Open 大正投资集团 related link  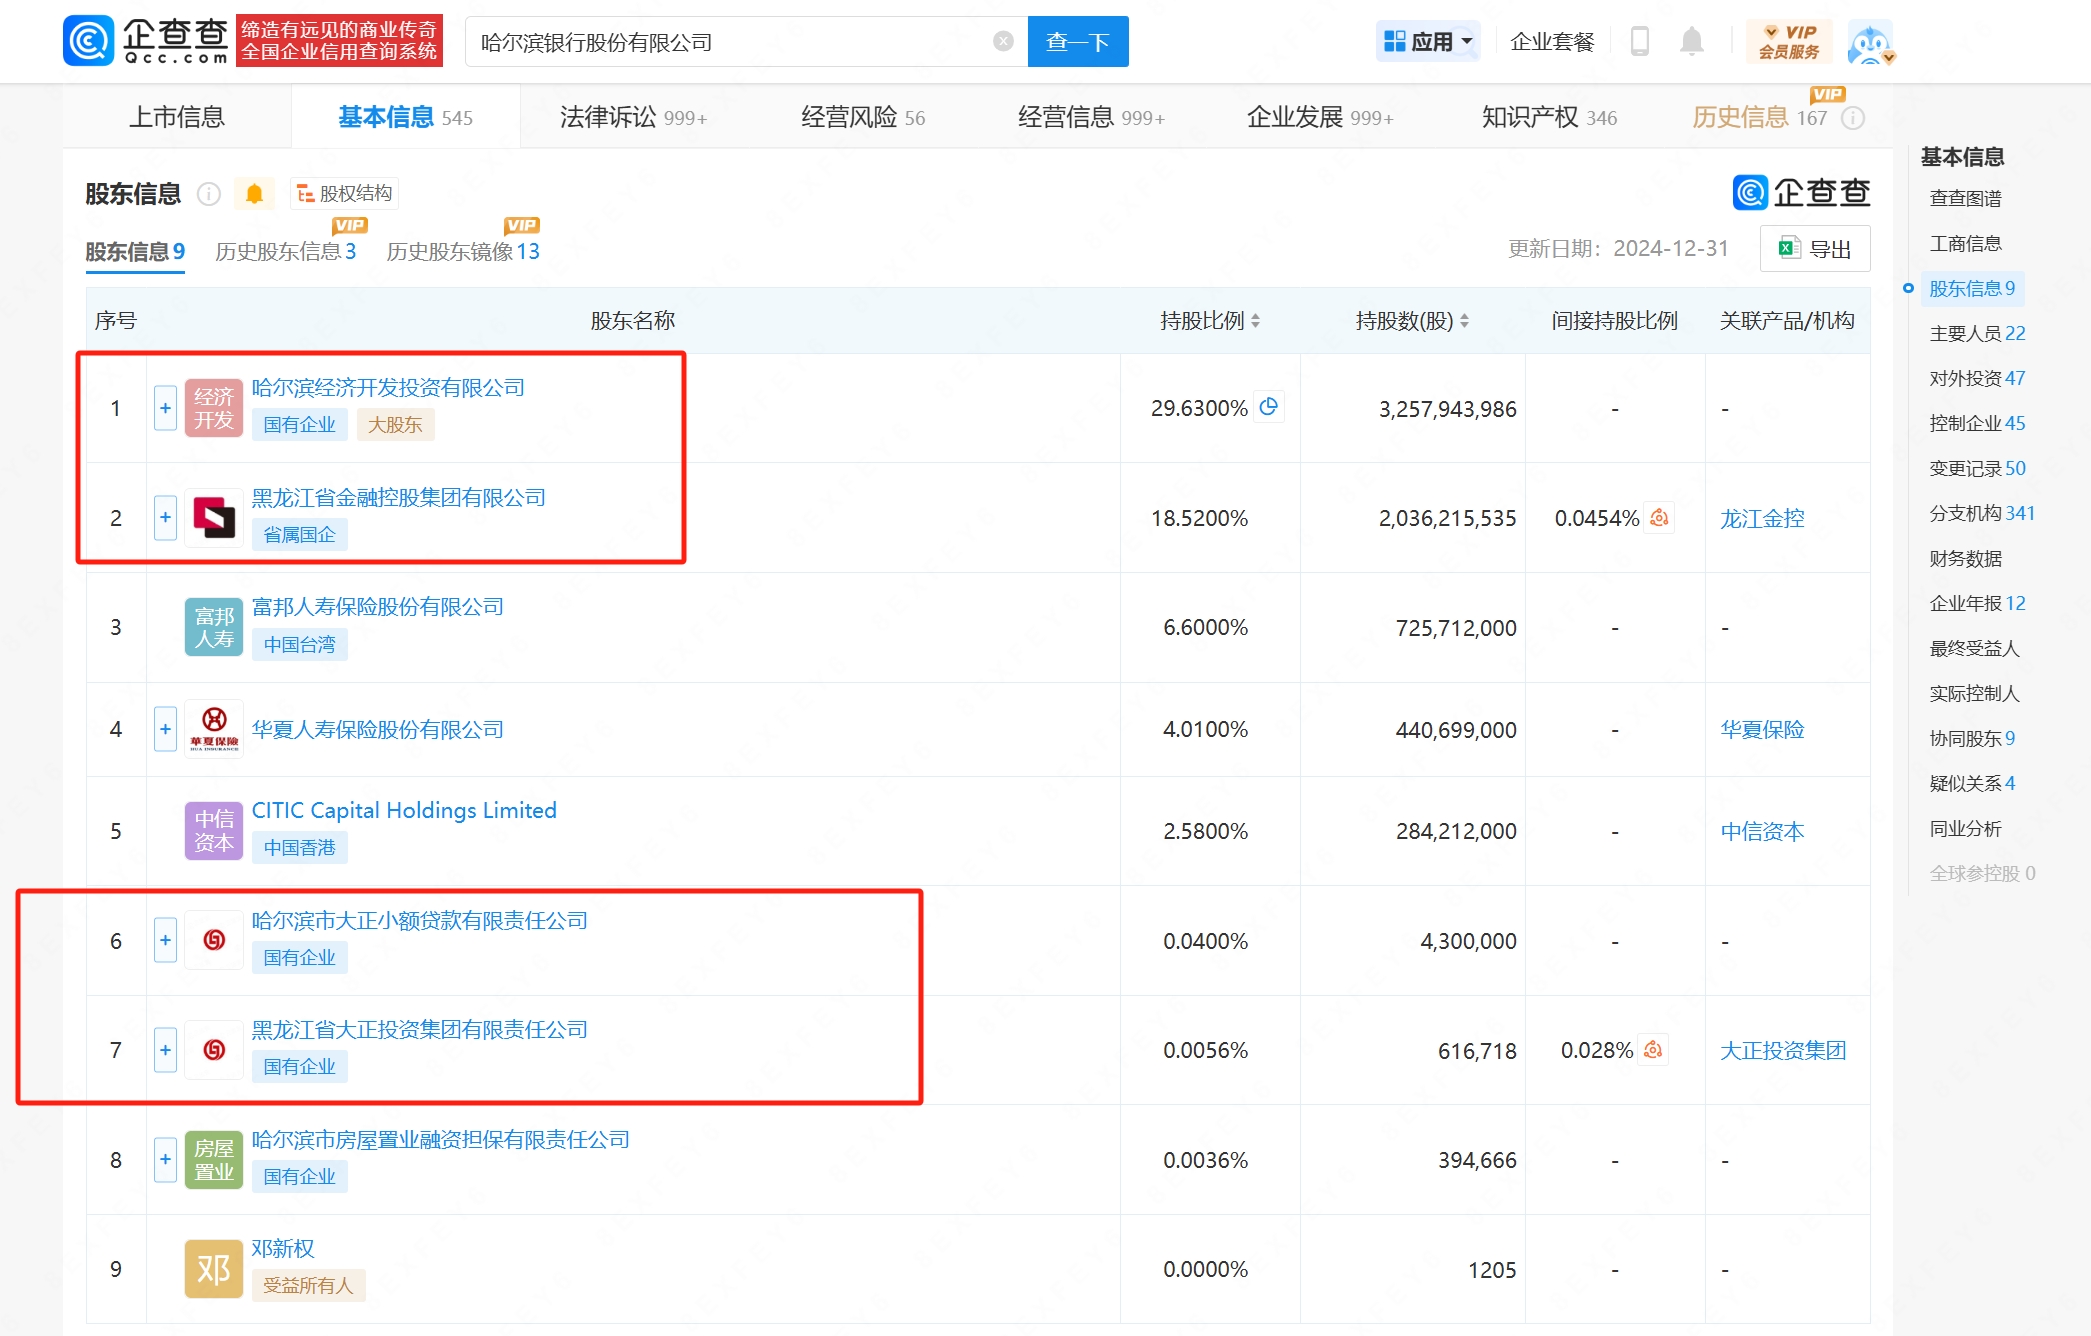pos(1783,1050)
